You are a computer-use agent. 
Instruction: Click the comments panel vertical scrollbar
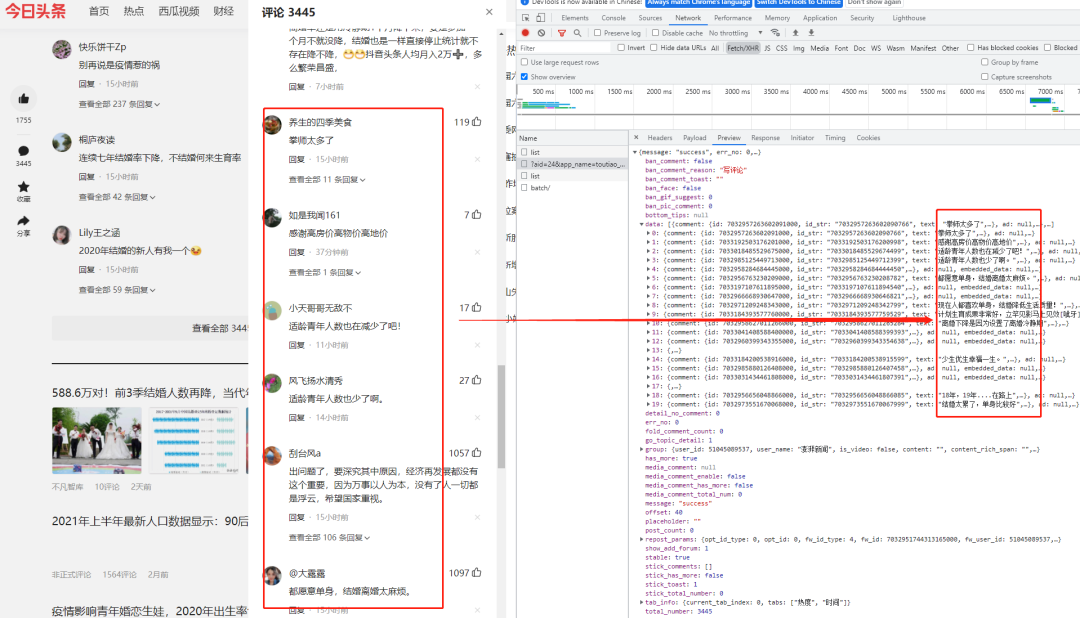[x=501, y=416]
